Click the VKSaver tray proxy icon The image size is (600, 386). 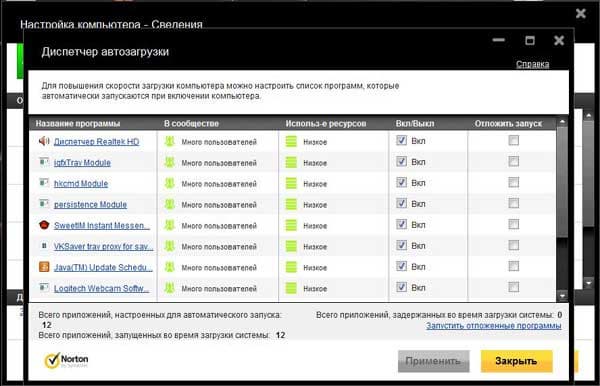pyautogui.click(x=44, y=246)
